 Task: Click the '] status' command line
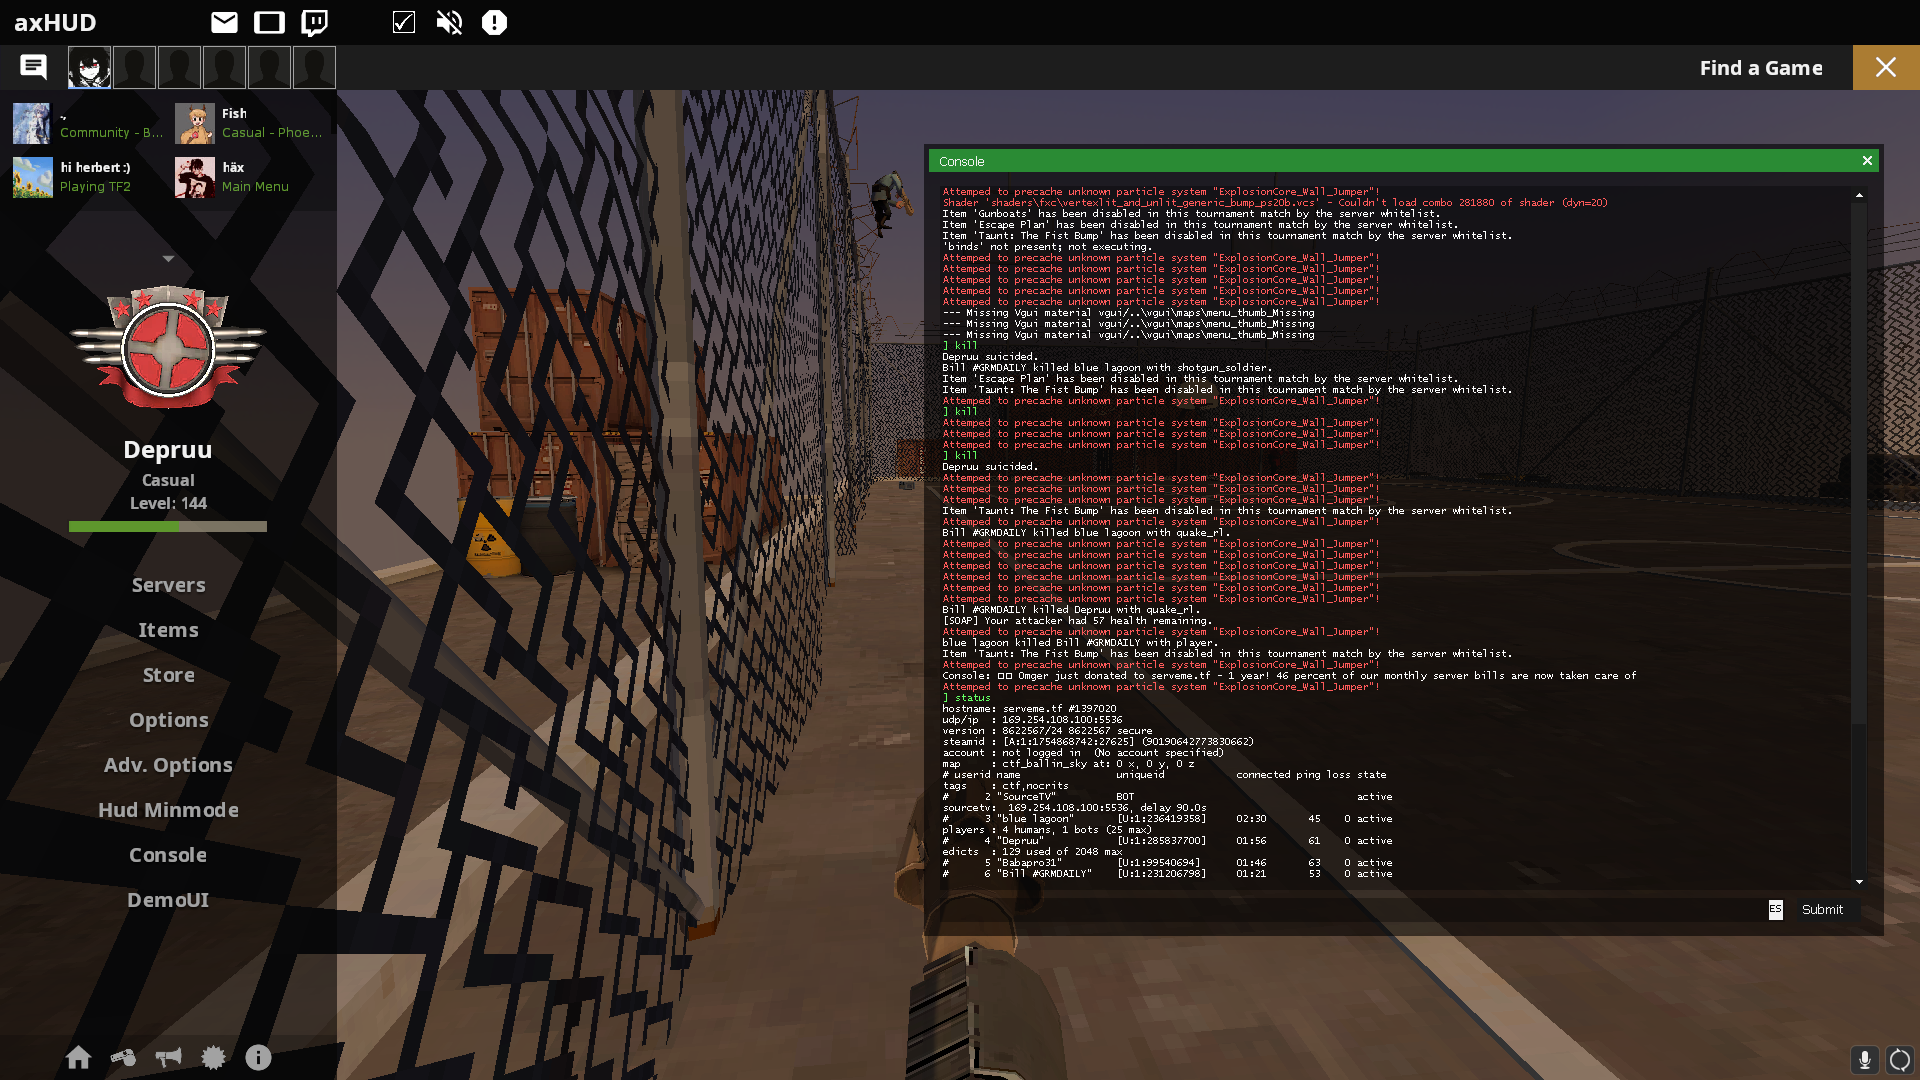[x=966, y=697]
